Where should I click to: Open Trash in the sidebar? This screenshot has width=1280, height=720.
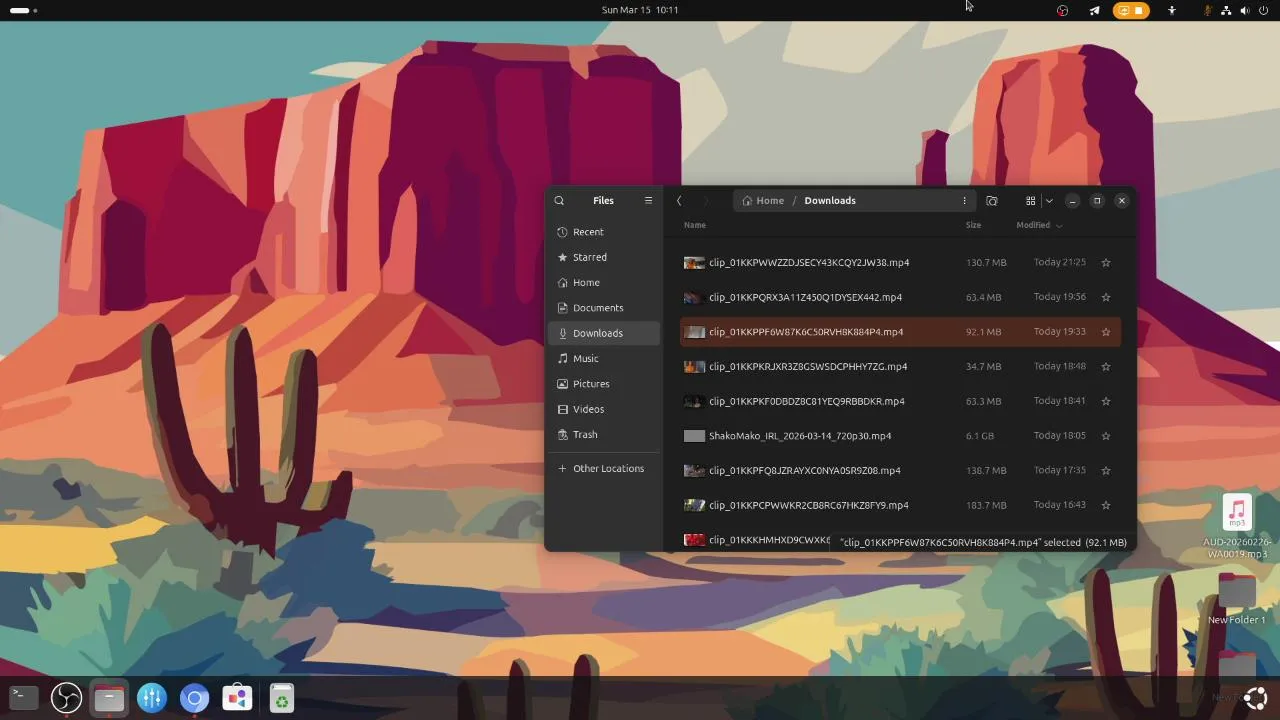(x=604, y=435)
